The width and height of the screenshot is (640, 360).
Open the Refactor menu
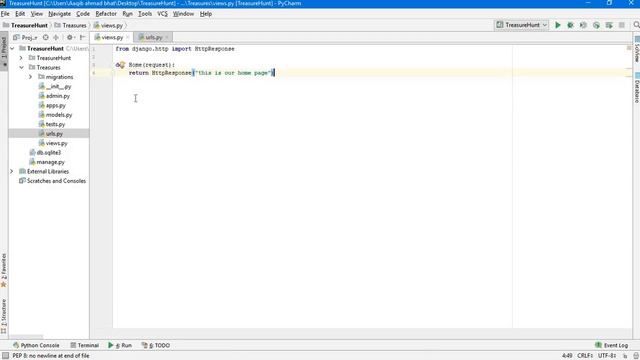pyautogui.click(x=106, y=14)
